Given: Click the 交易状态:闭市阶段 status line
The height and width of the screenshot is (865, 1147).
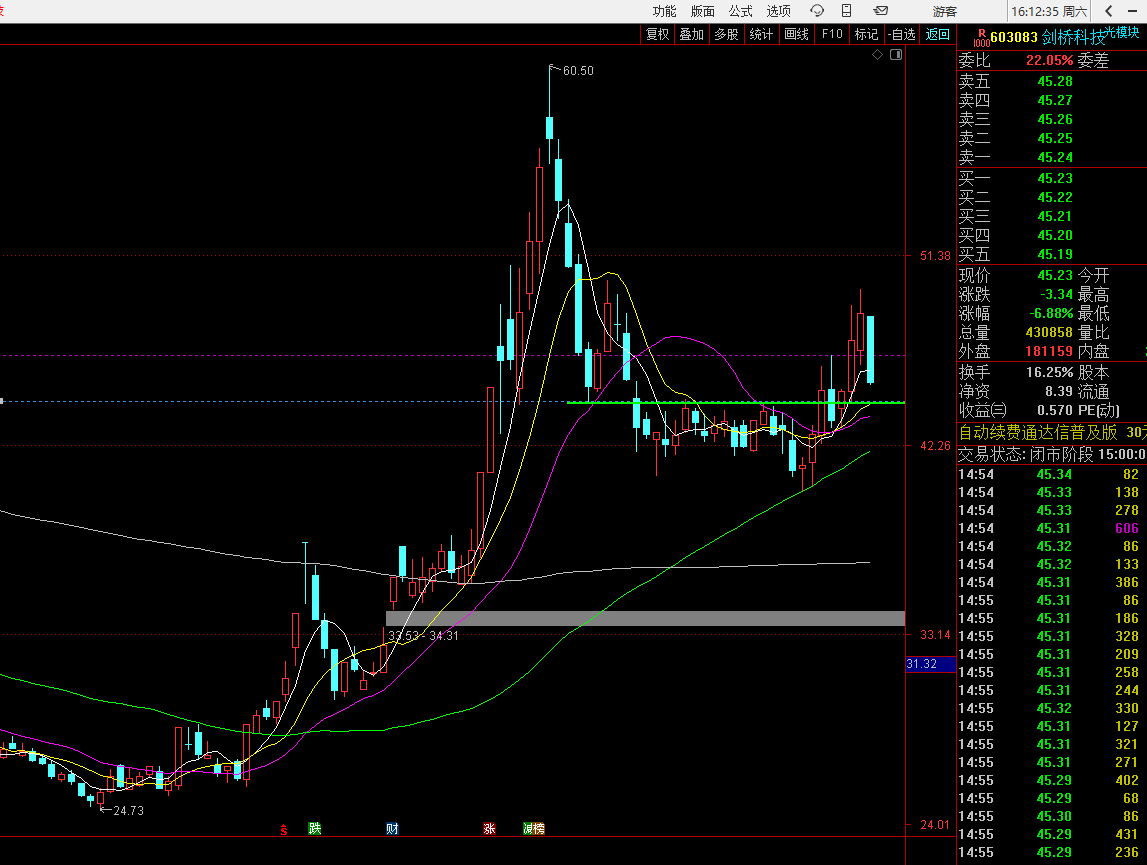Looking at the screenshot, I should click(x=1026, y=454).
